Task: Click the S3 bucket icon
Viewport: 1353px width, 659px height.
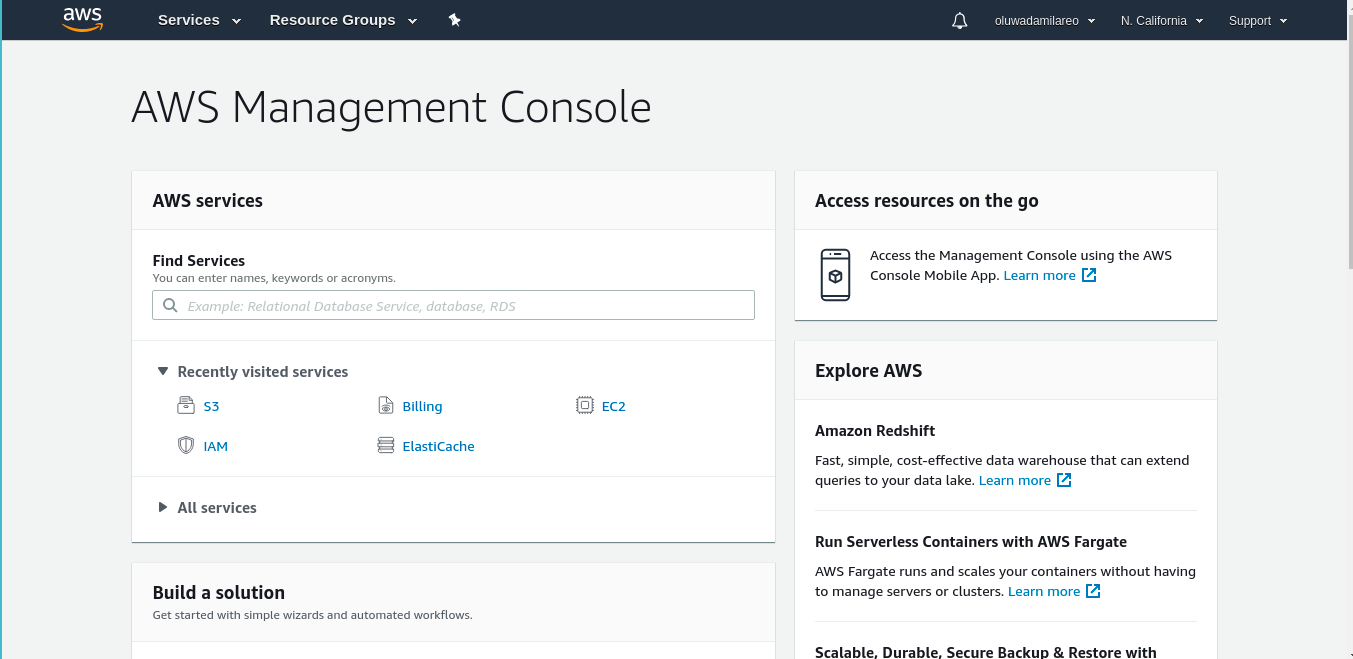Action: (x=186, y=405)
